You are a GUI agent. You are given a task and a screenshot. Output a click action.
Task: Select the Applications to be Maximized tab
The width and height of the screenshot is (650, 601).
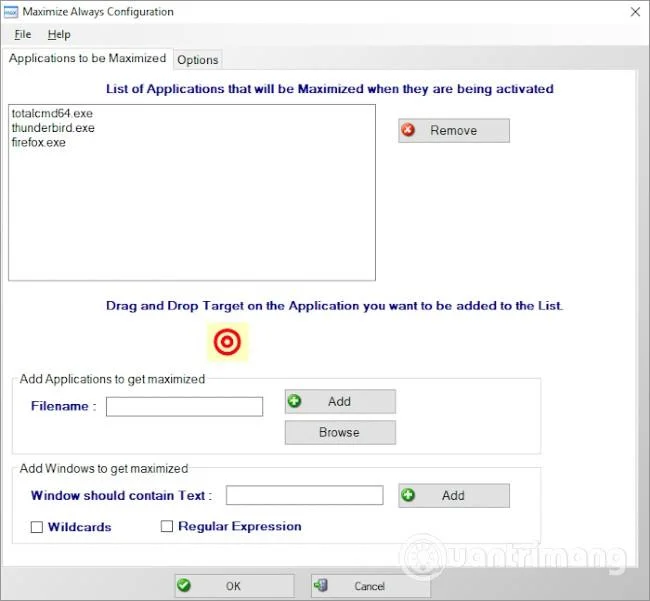87,58
